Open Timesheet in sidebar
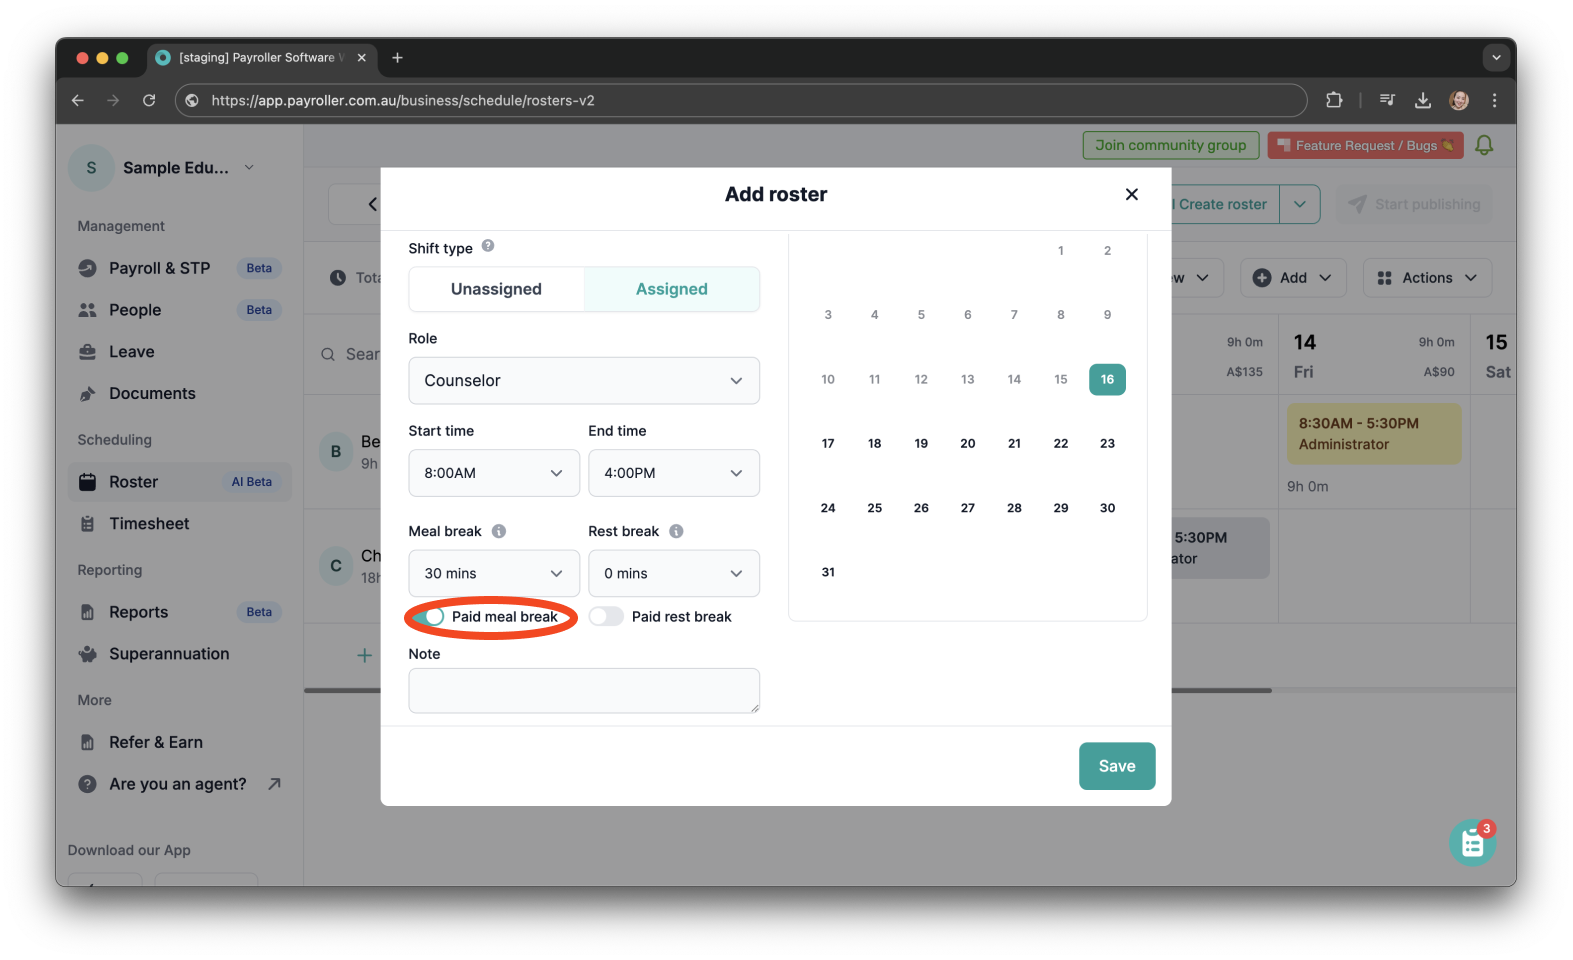Image resolution: width=1573 pixels, height=960 pixels. [180, 524]
